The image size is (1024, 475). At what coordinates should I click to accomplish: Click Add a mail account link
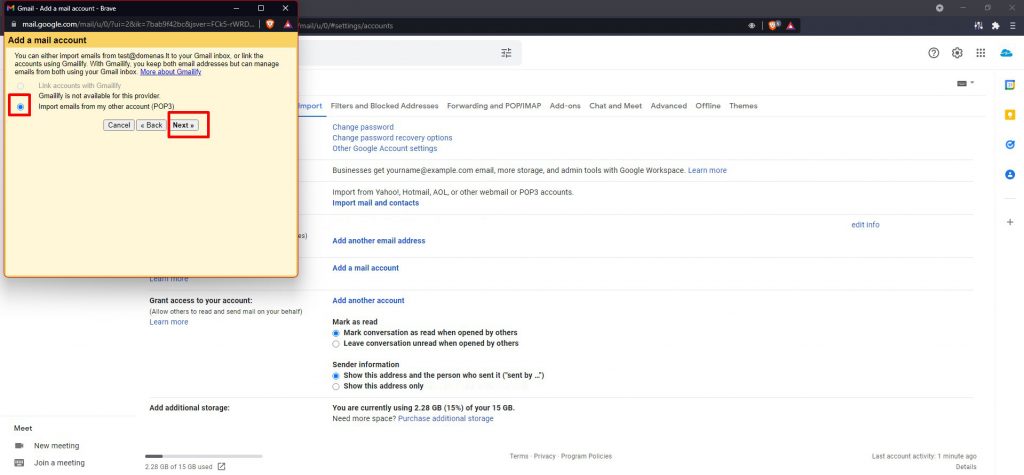pos(366,268)
